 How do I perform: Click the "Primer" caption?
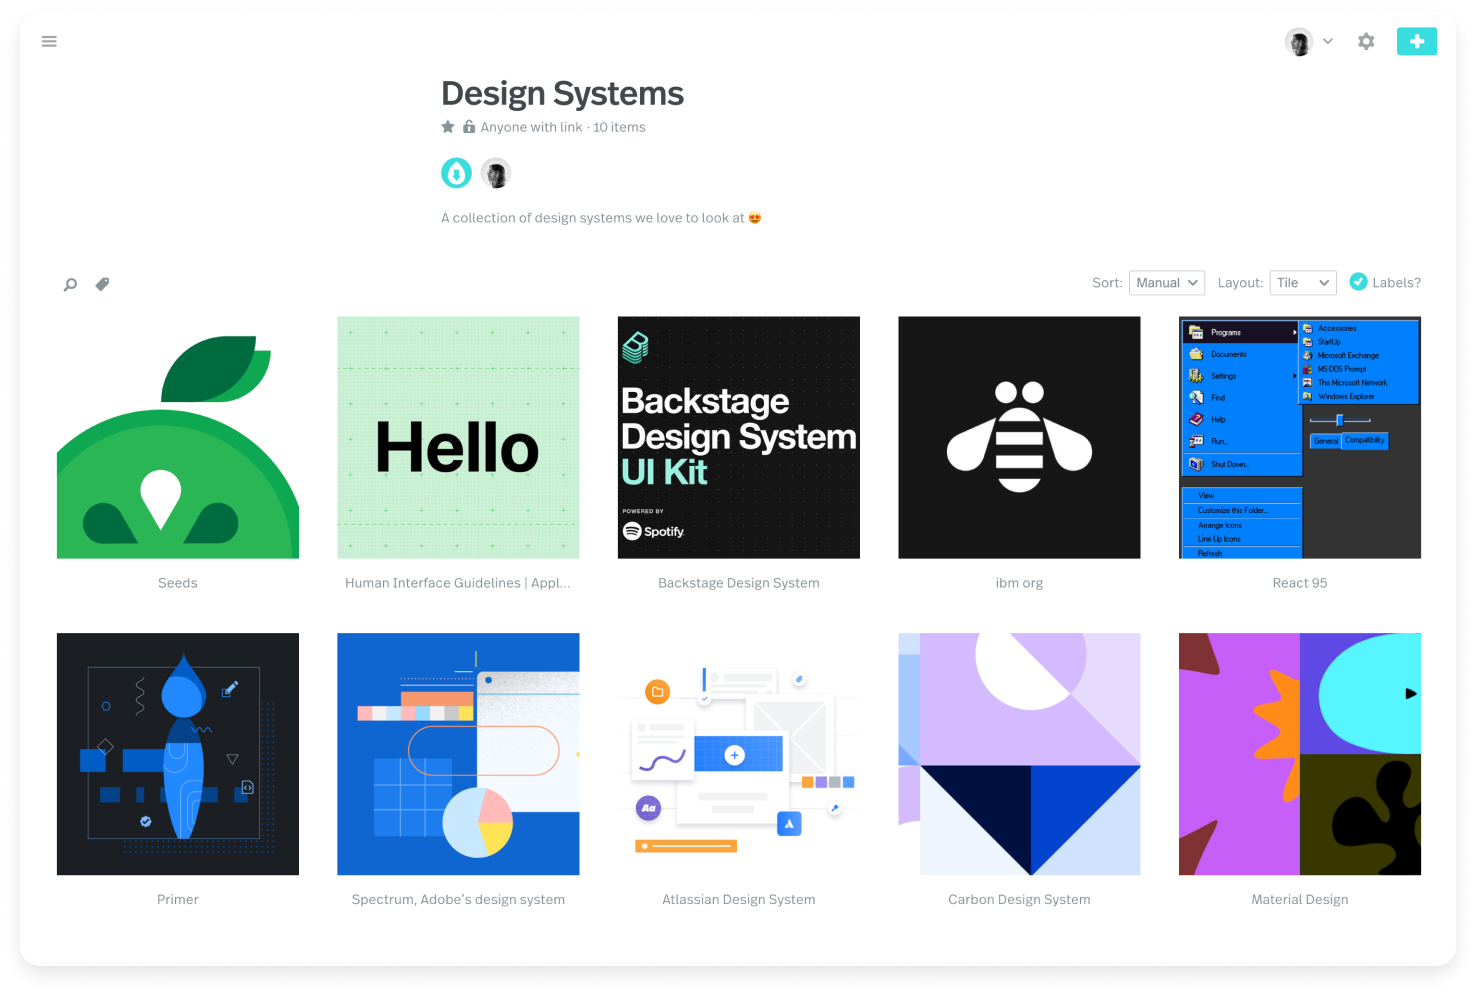(178, 899)
